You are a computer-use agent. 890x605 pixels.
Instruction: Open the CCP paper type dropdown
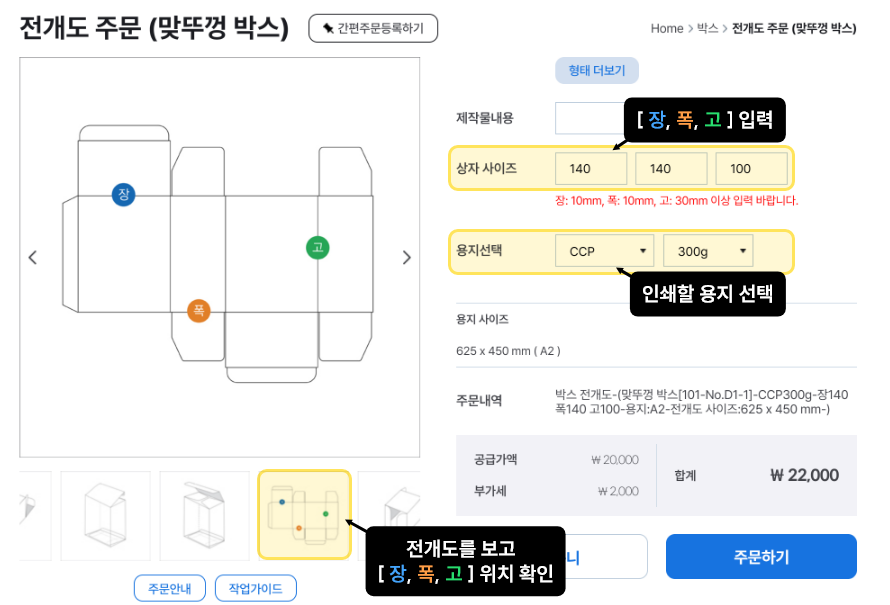click(604, 251)
